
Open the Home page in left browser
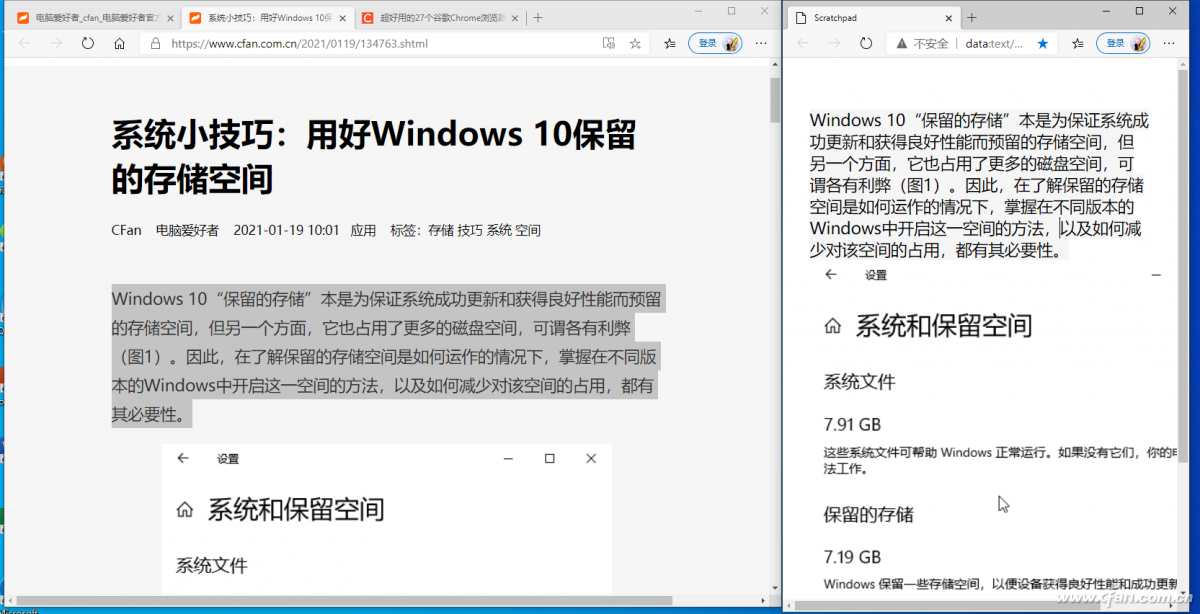[119, 44]
